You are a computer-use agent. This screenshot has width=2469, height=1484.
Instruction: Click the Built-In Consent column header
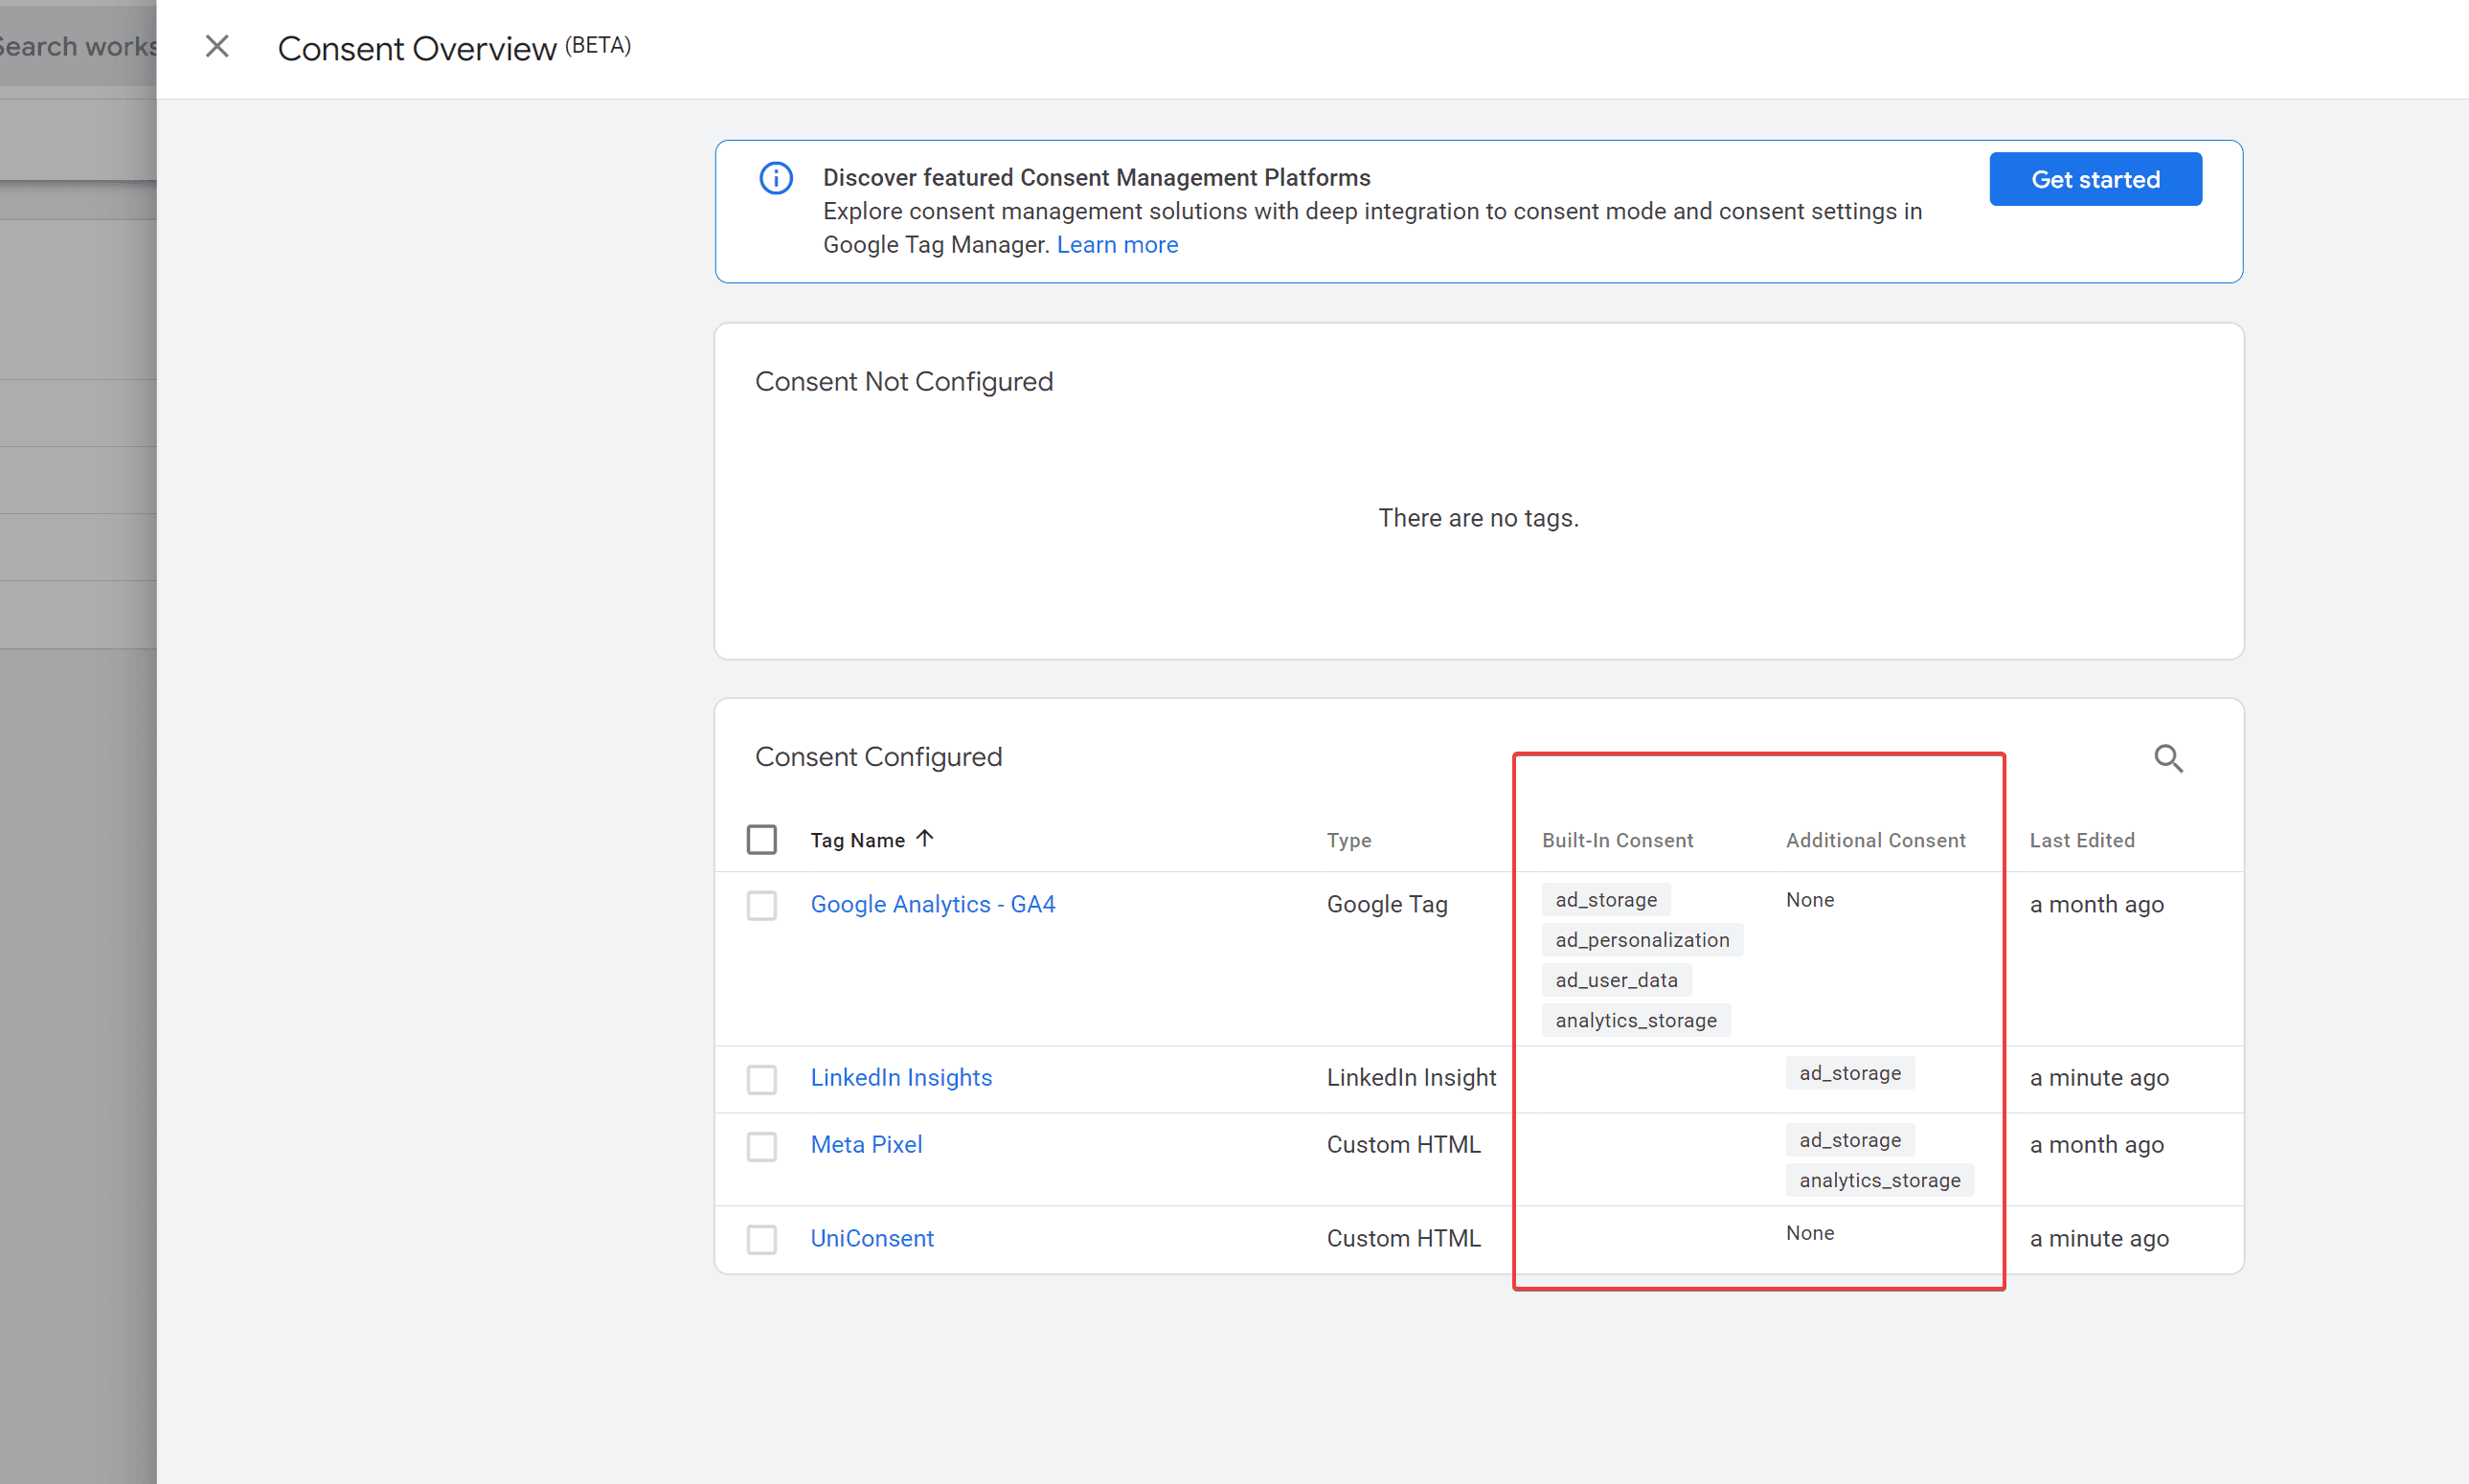[1617, 840]
